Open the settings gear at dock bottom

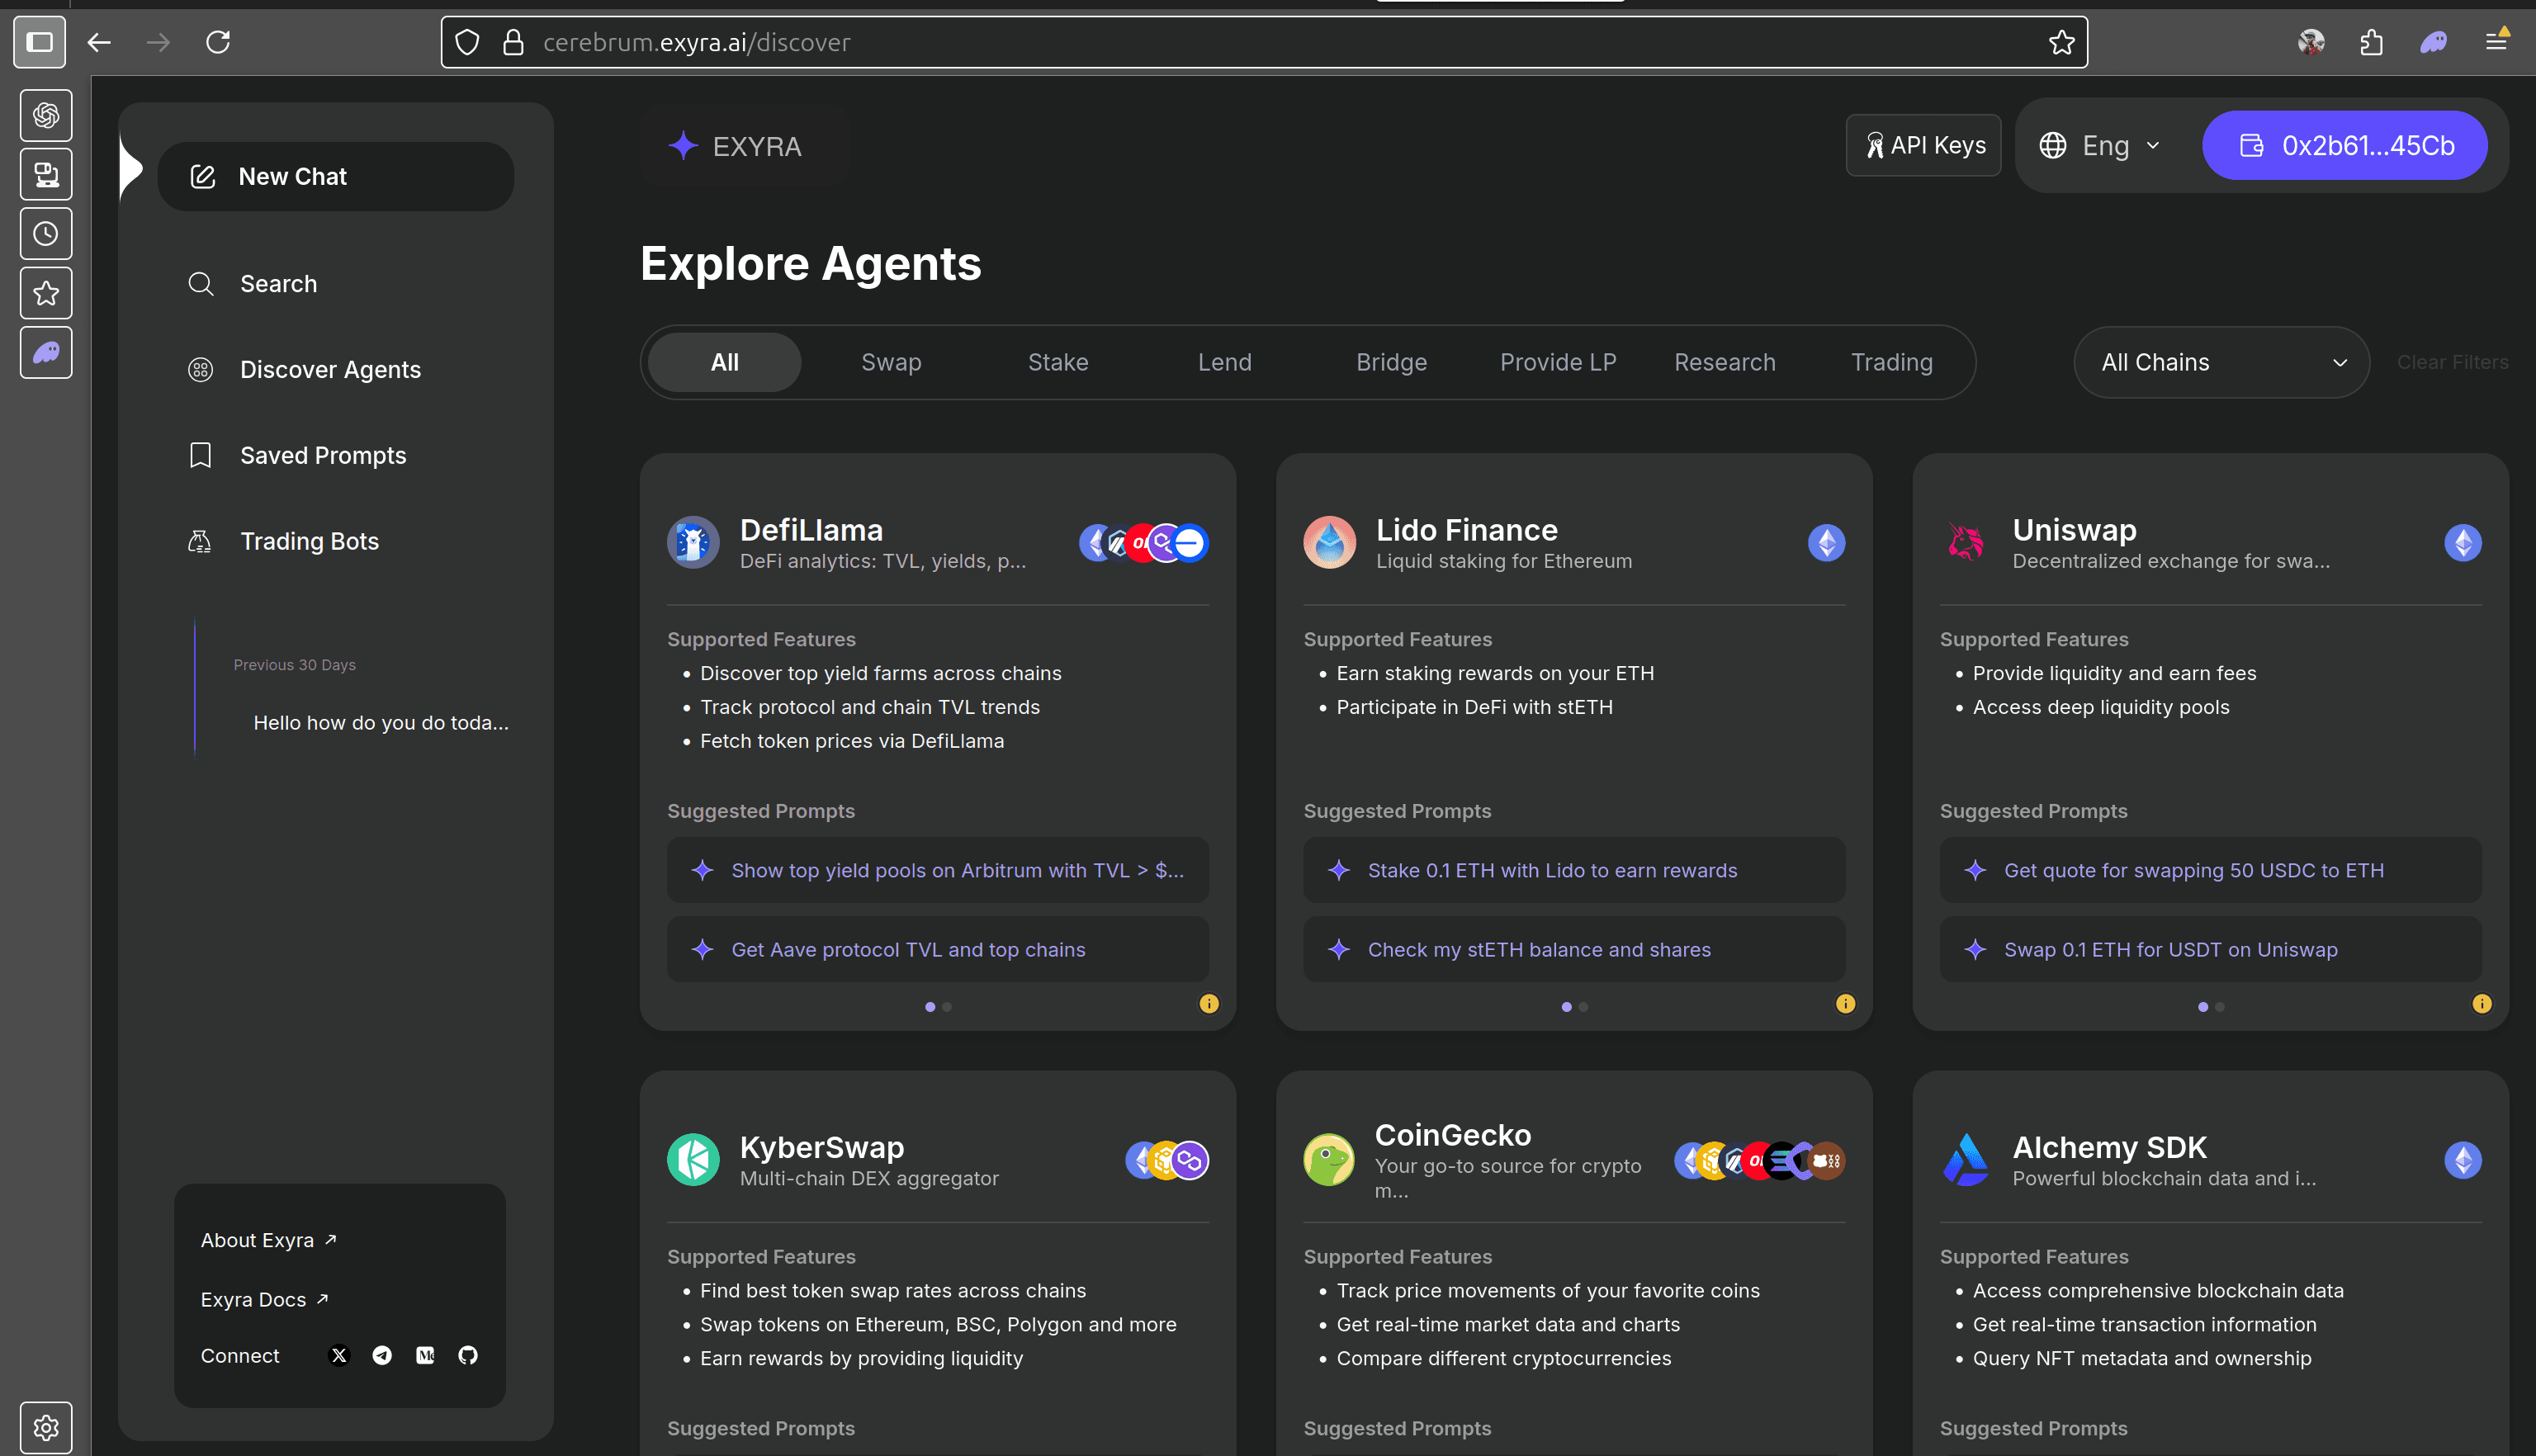45,1427
